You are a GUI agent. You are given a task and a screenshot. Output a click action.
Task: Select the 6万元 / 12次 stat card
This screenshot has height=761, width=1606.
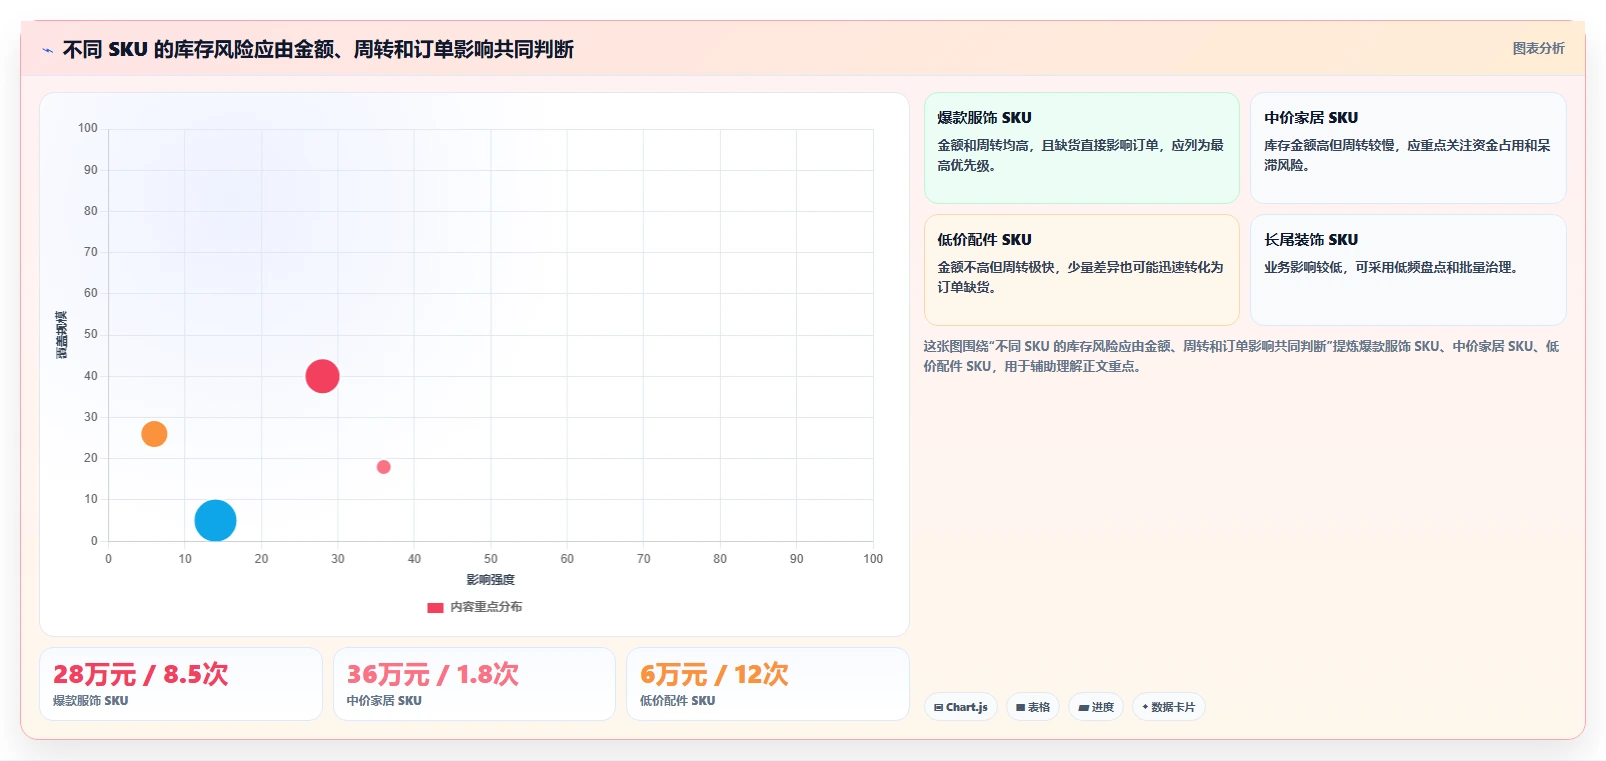768,684
